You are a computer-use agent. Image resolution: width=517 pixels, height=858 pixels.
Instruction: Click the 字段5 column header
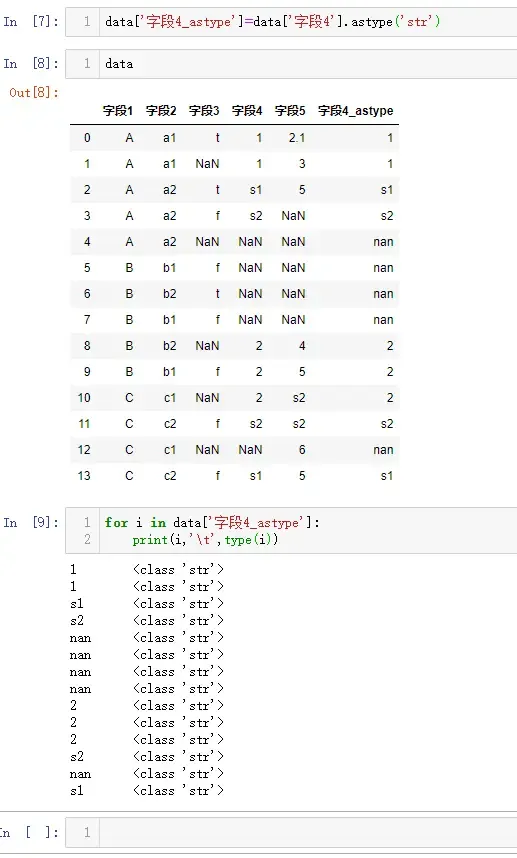coord(290,111)
